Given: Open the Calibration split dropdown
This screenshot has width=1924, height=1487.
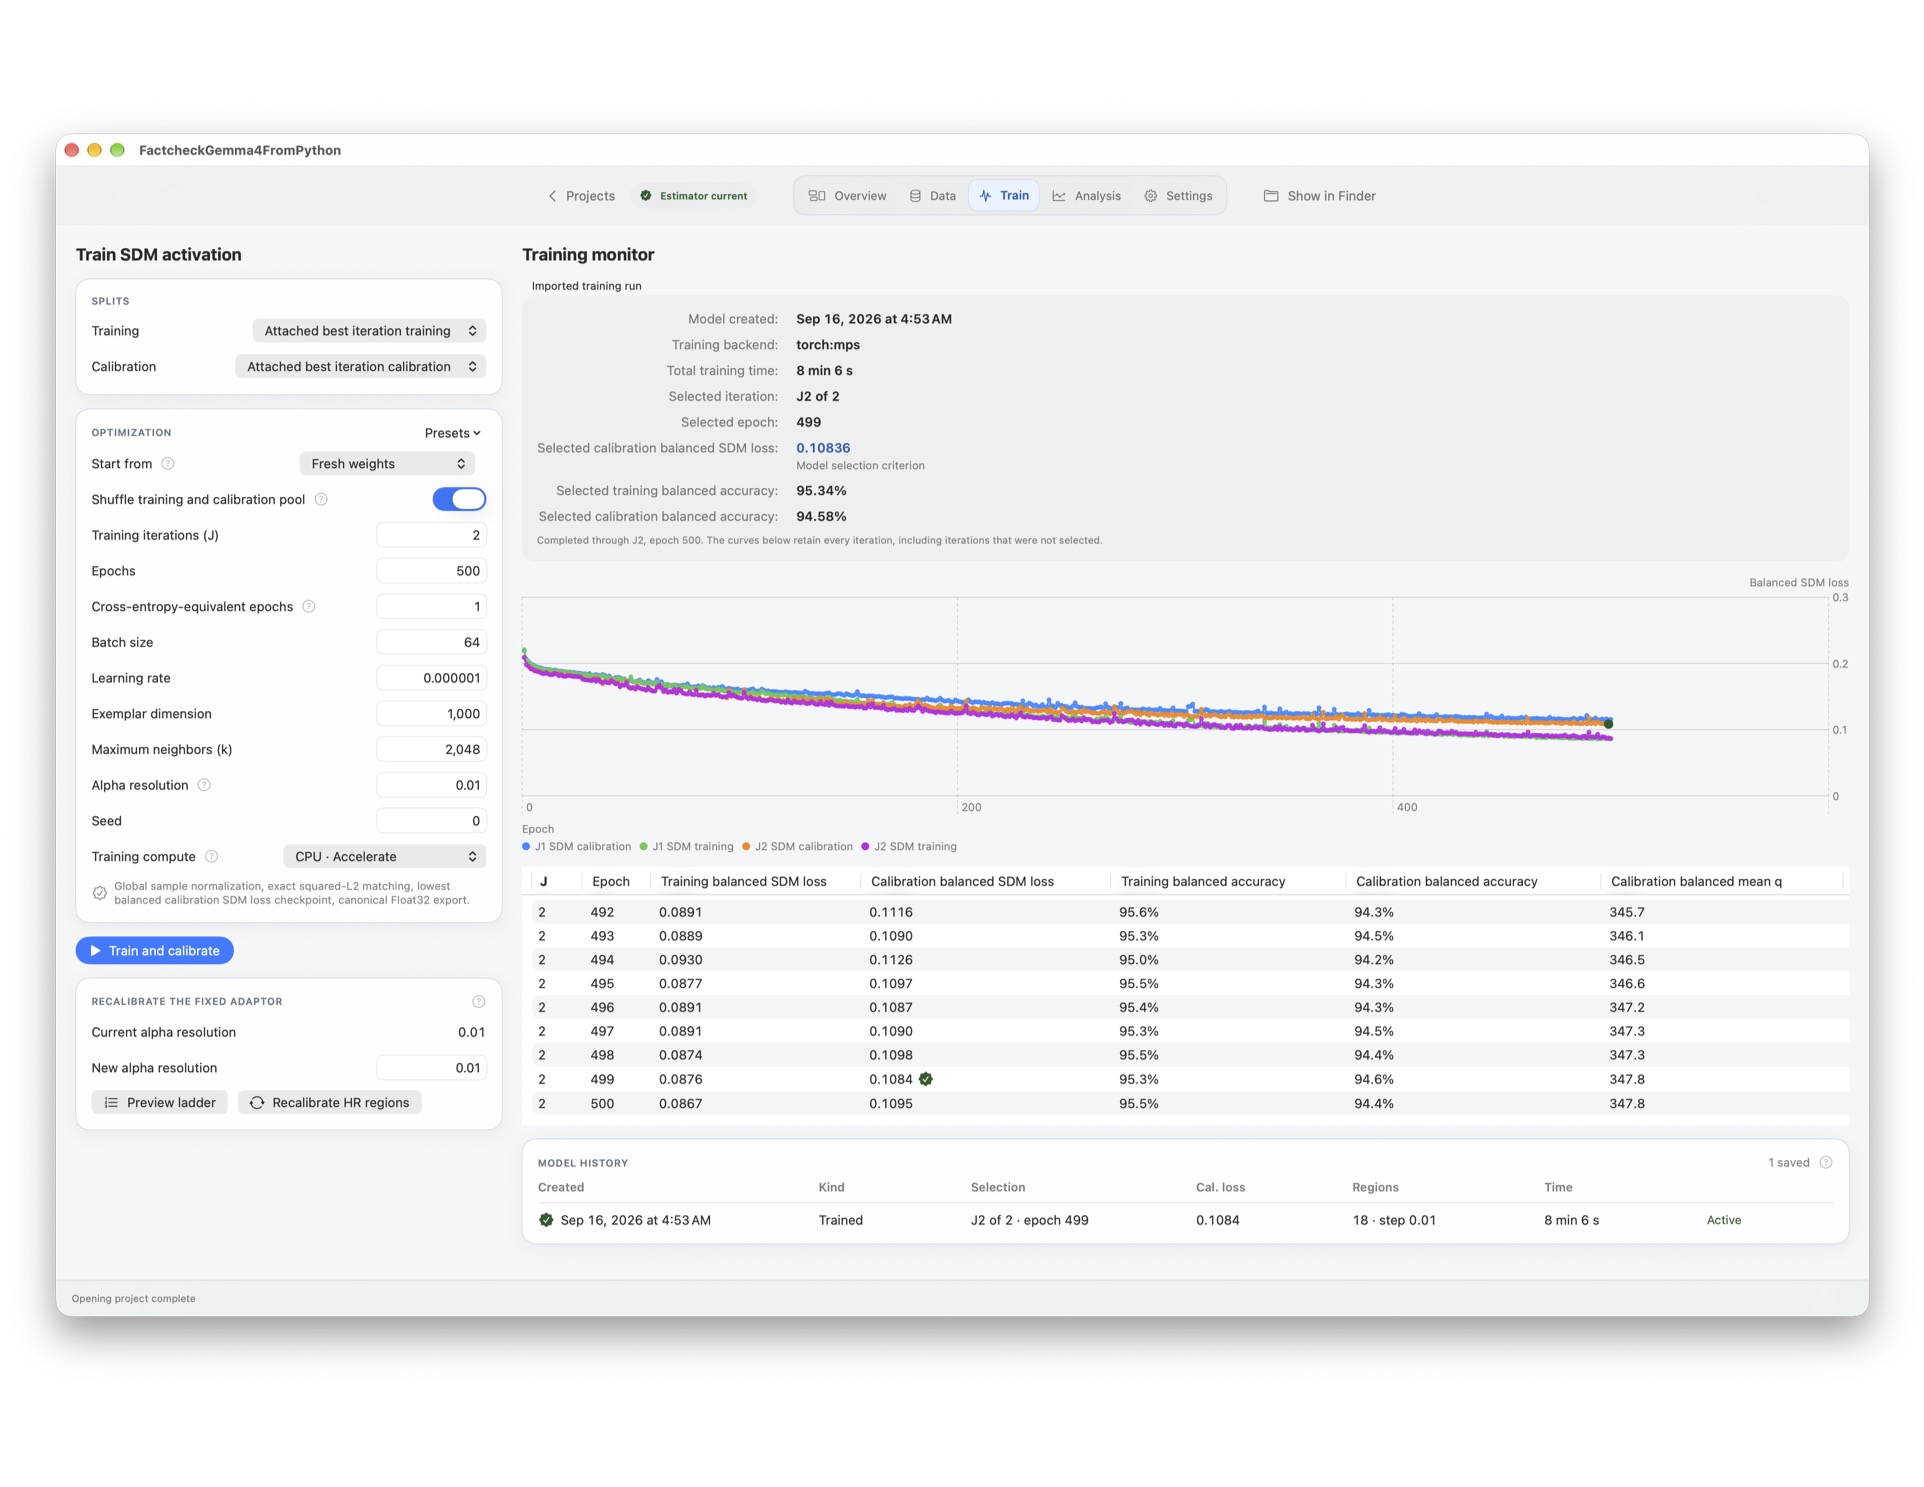Looking at the screenshot, I should click(360, 367).
